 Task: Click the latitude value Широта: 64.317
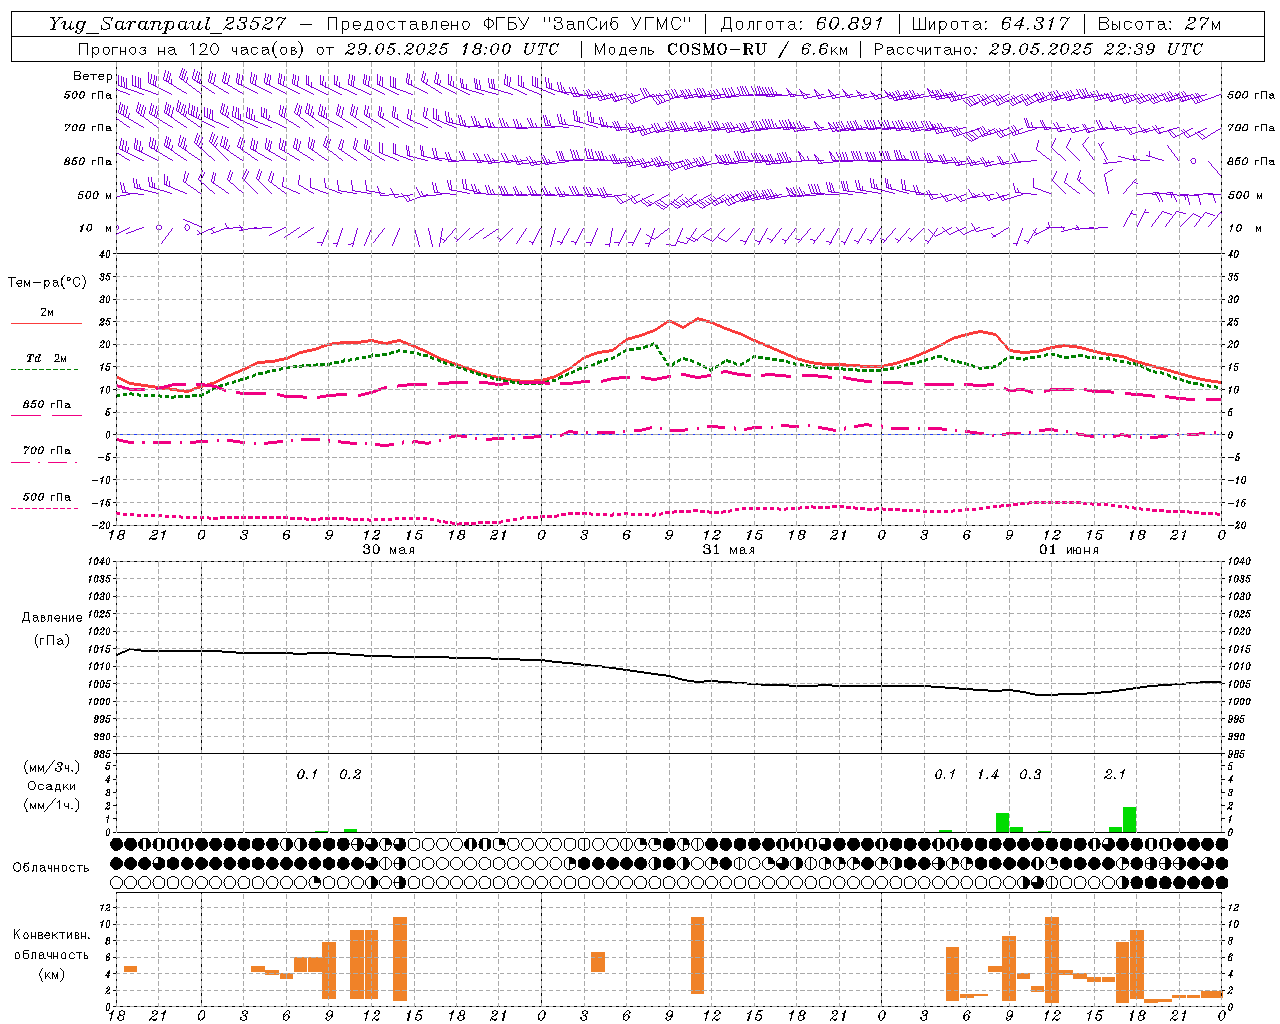tap(990, 24)
